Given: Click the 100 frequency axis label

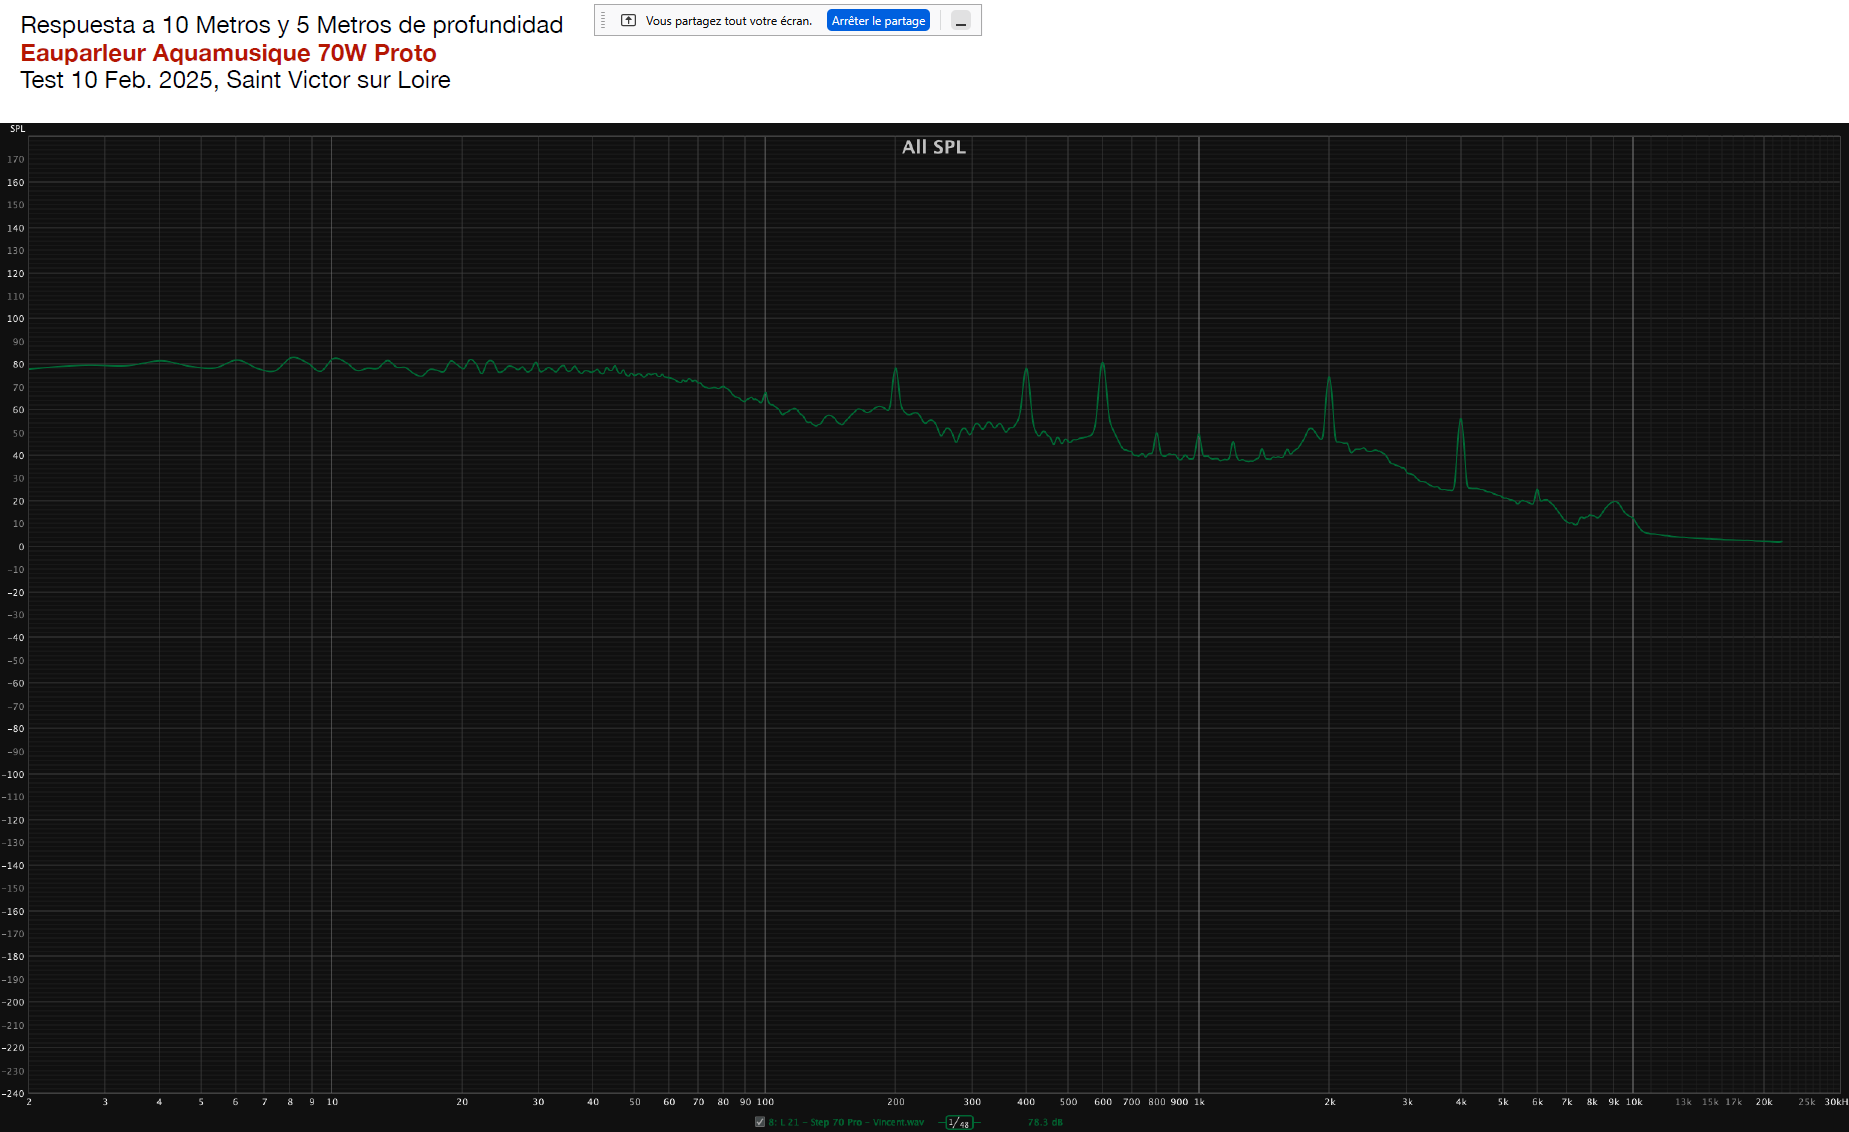Looking at the screenshot, I should click(x=765, y=1102).
